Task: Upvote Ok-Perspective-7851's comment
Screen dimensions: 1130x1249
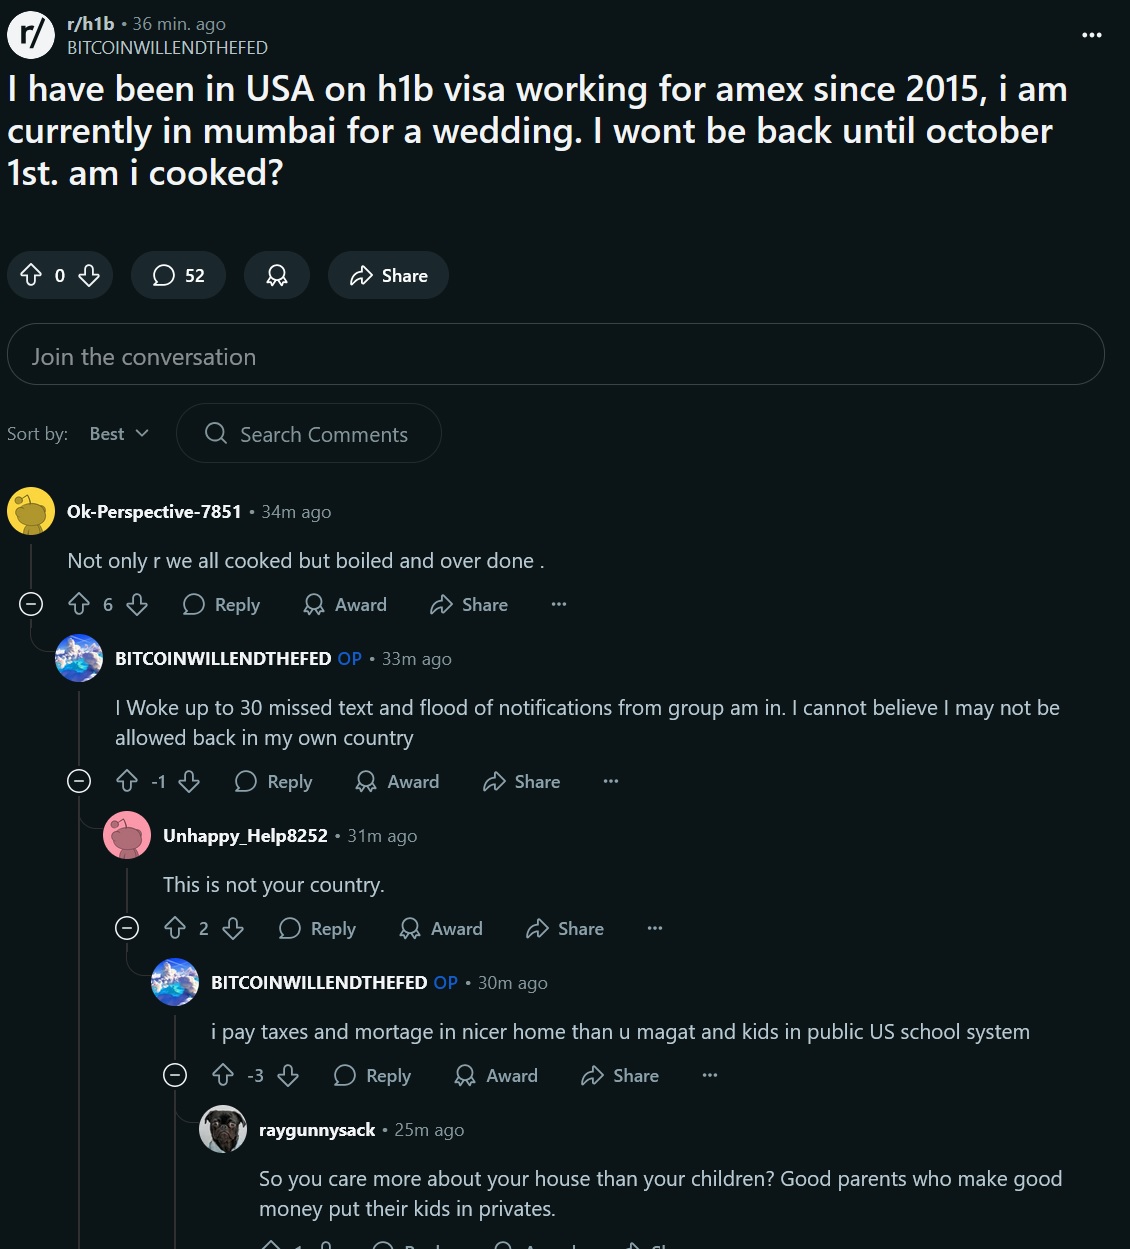Action: [x=79, y=604]
